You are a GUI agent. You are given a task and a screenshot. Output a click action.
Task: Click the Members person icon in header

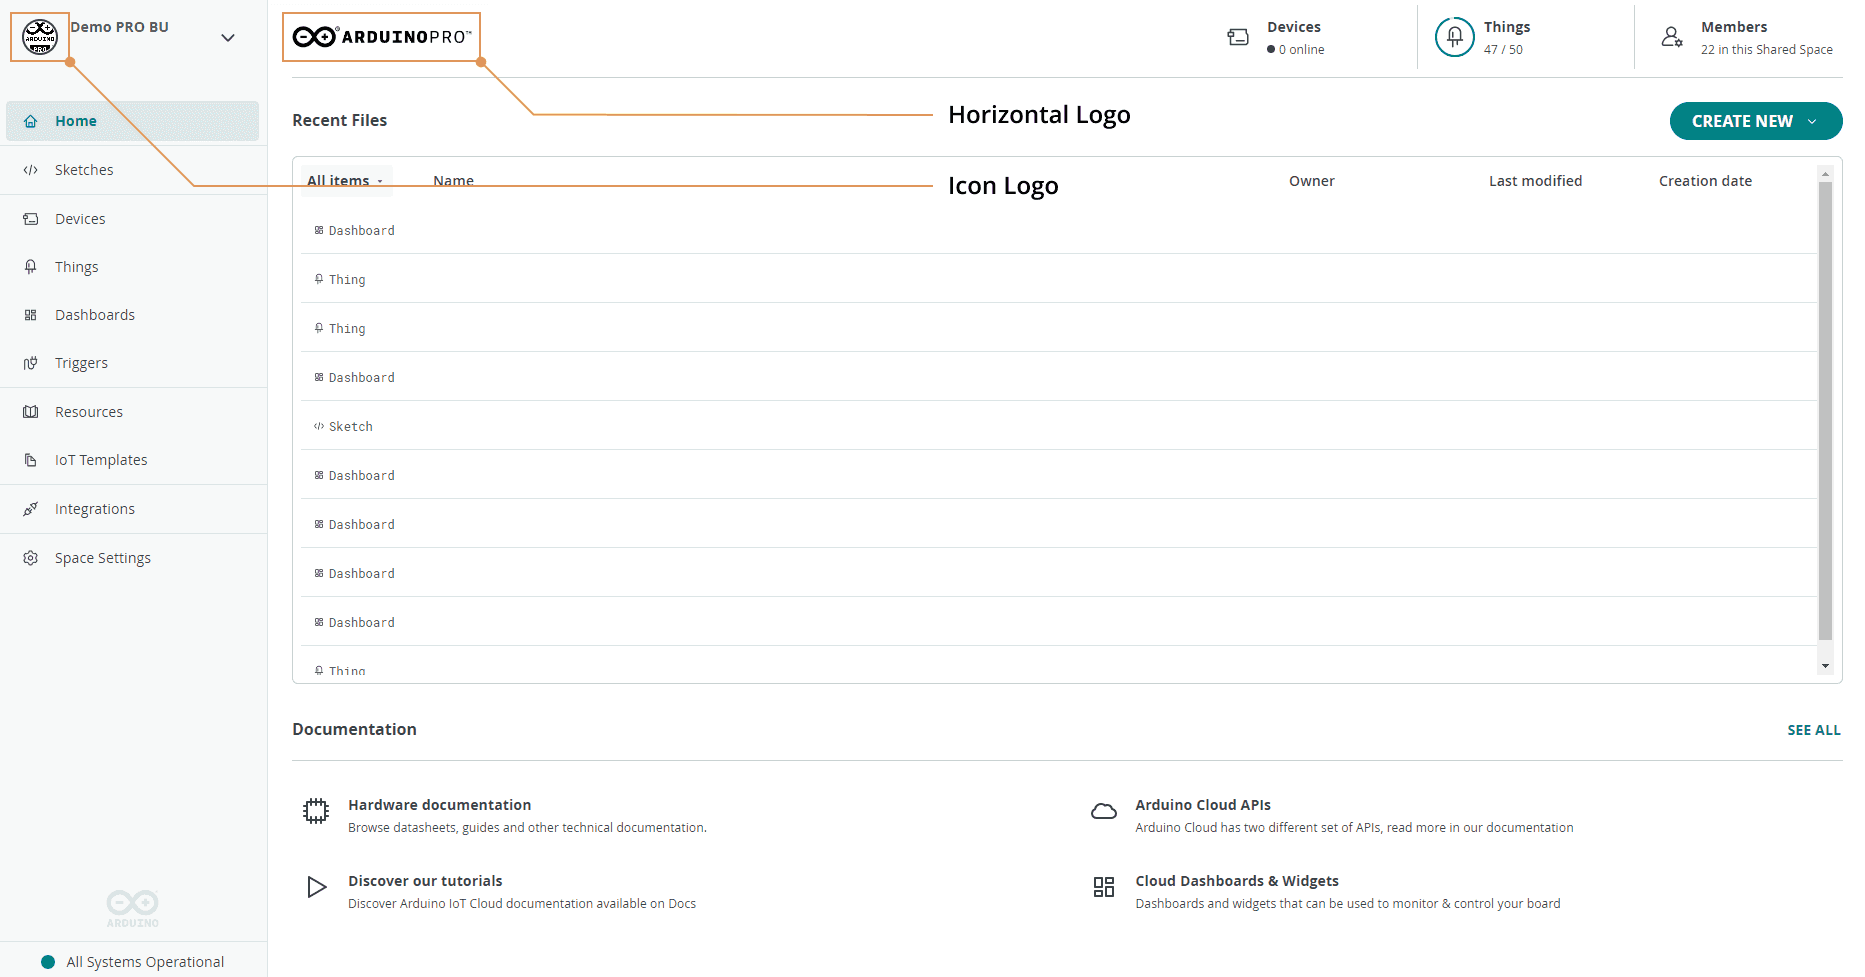coord(1671,37)
